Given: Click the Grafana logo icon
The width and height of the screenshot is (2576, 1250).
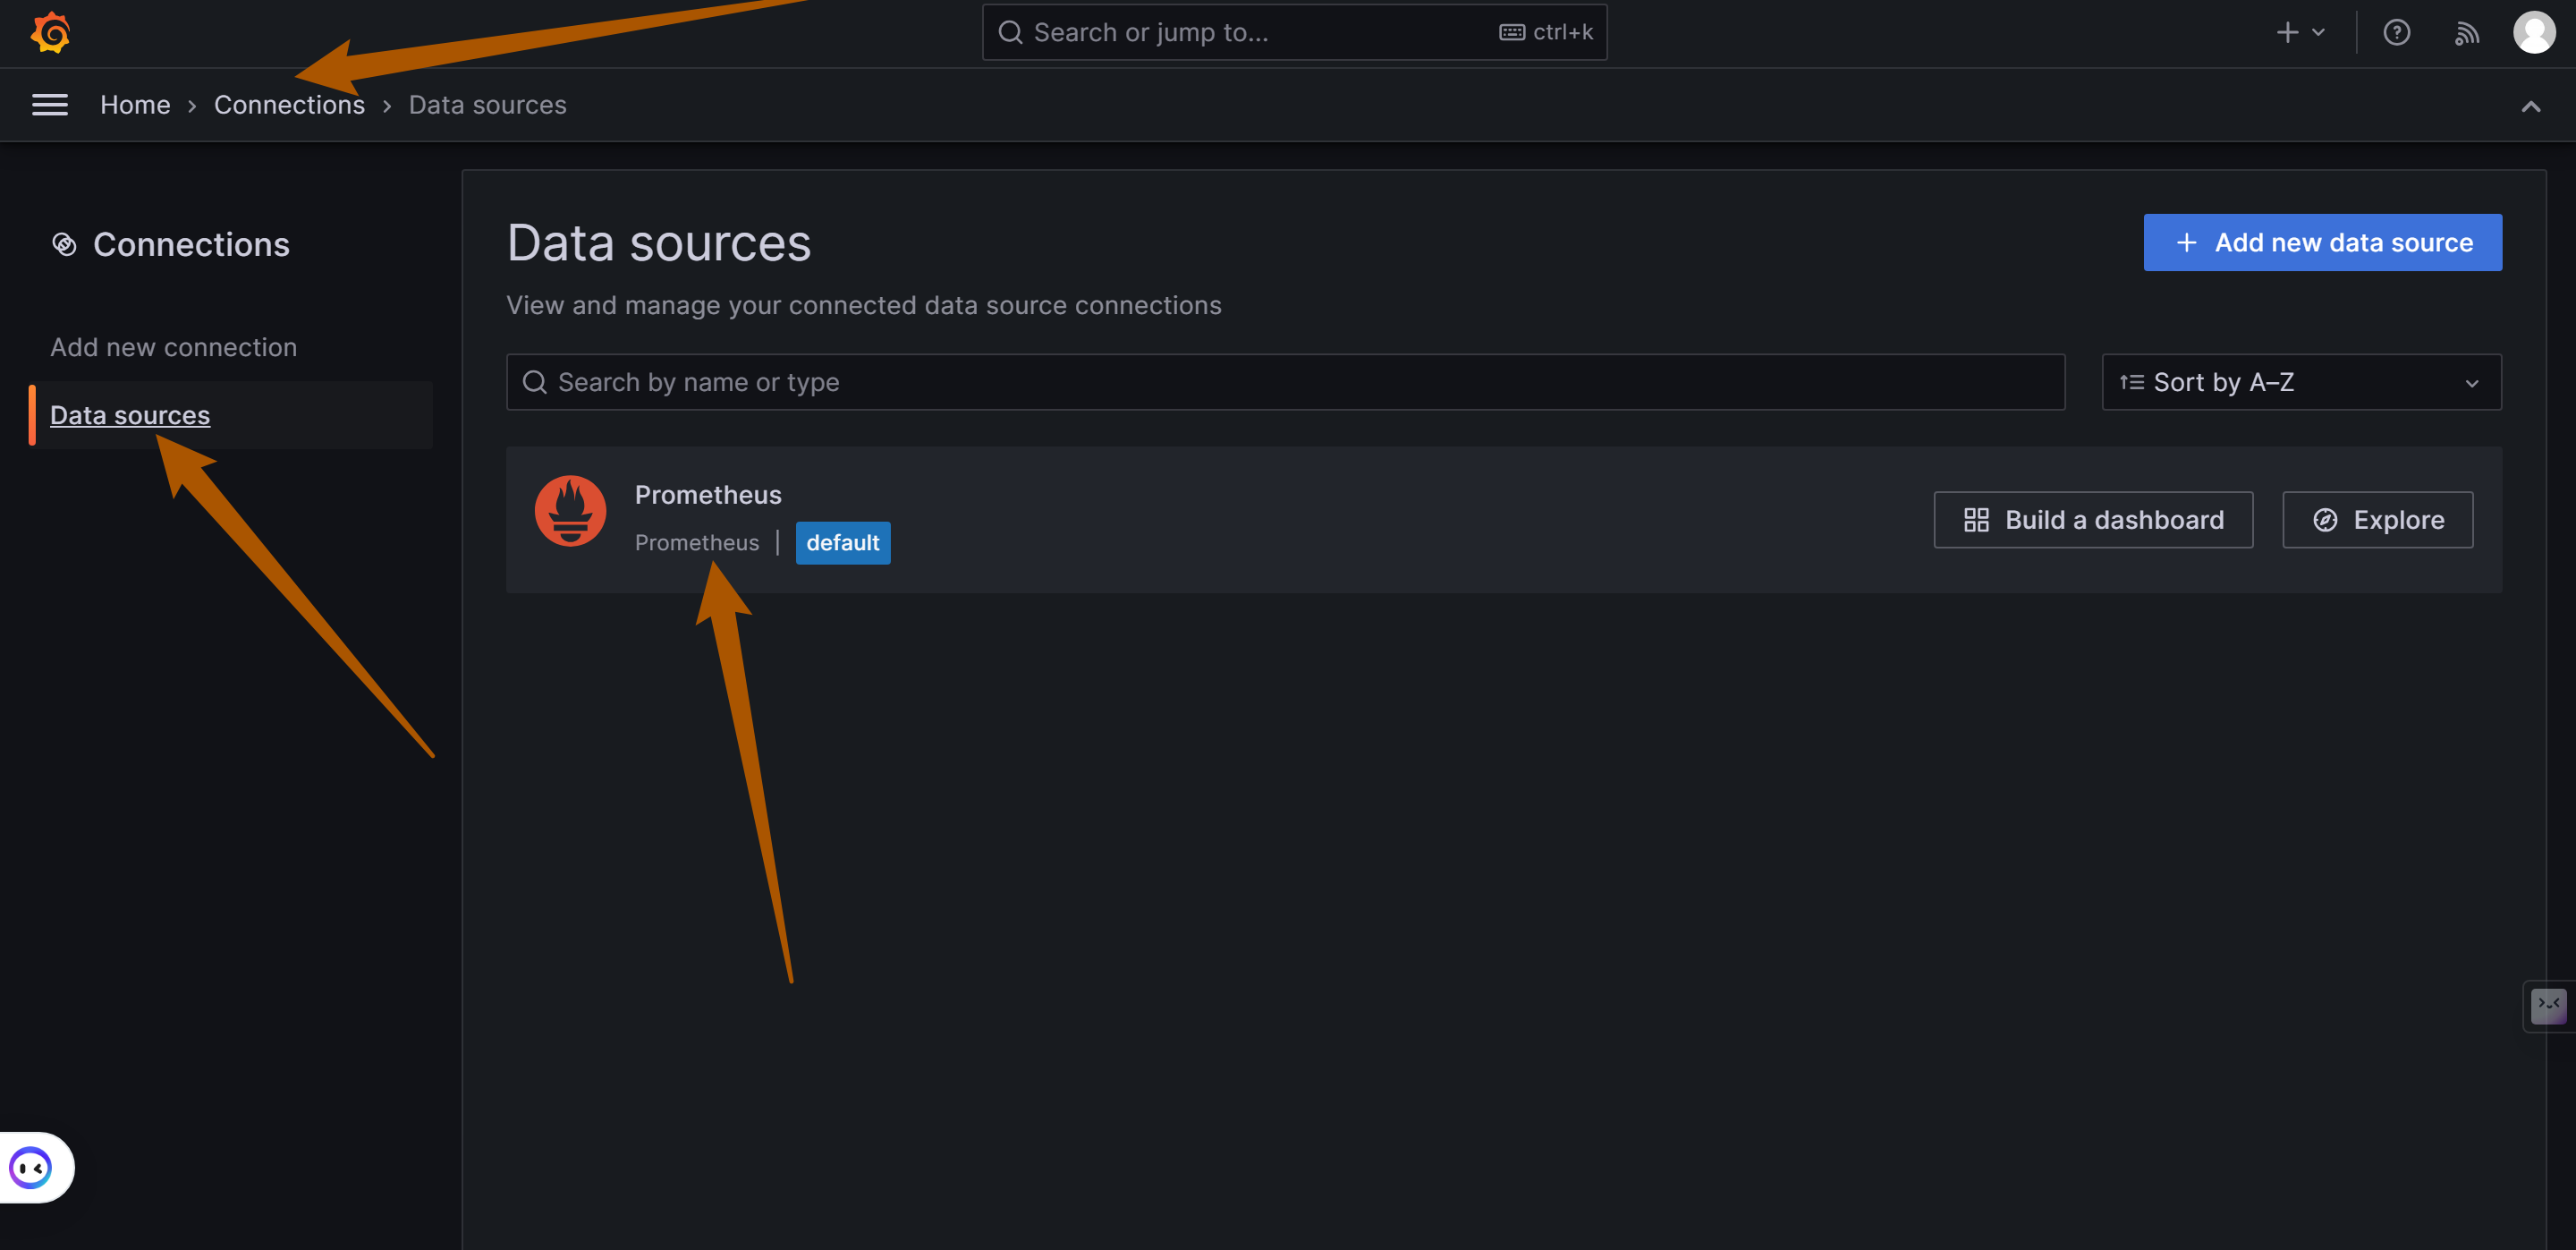Looking at the screenshot, I should click(47, 31).
